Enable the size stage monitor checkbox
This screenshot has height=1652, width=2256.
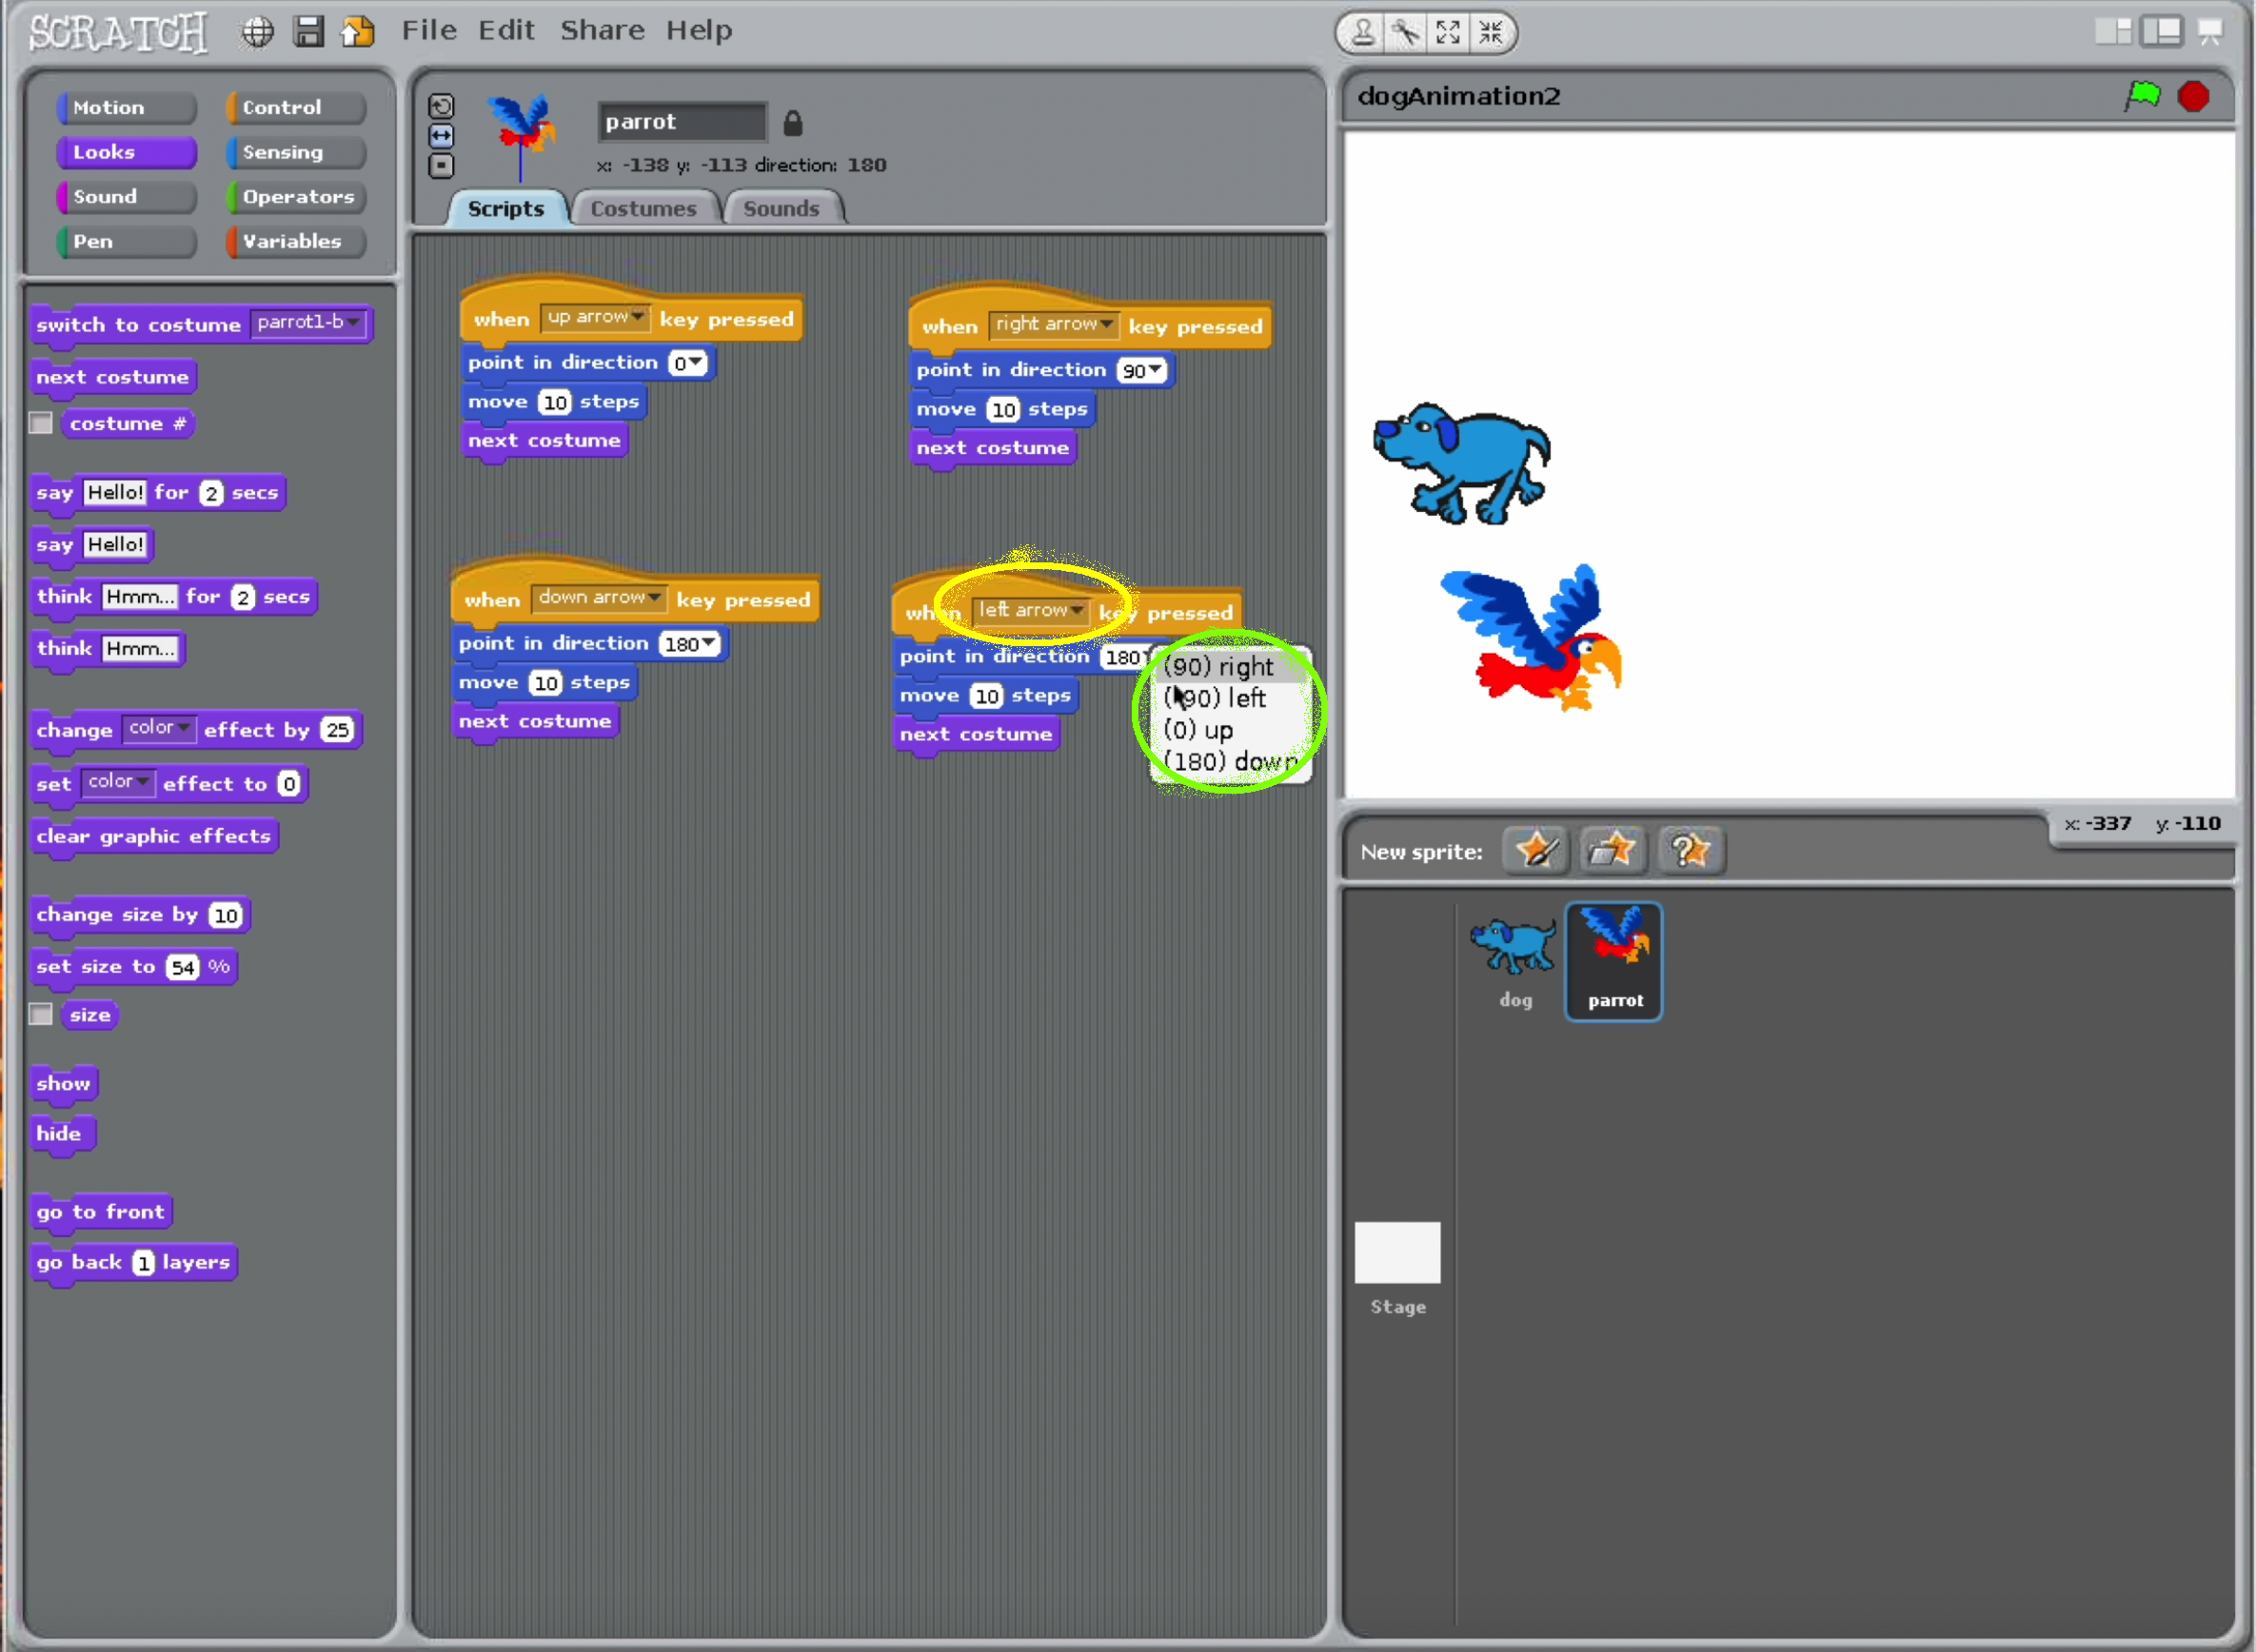[41, 1014]
